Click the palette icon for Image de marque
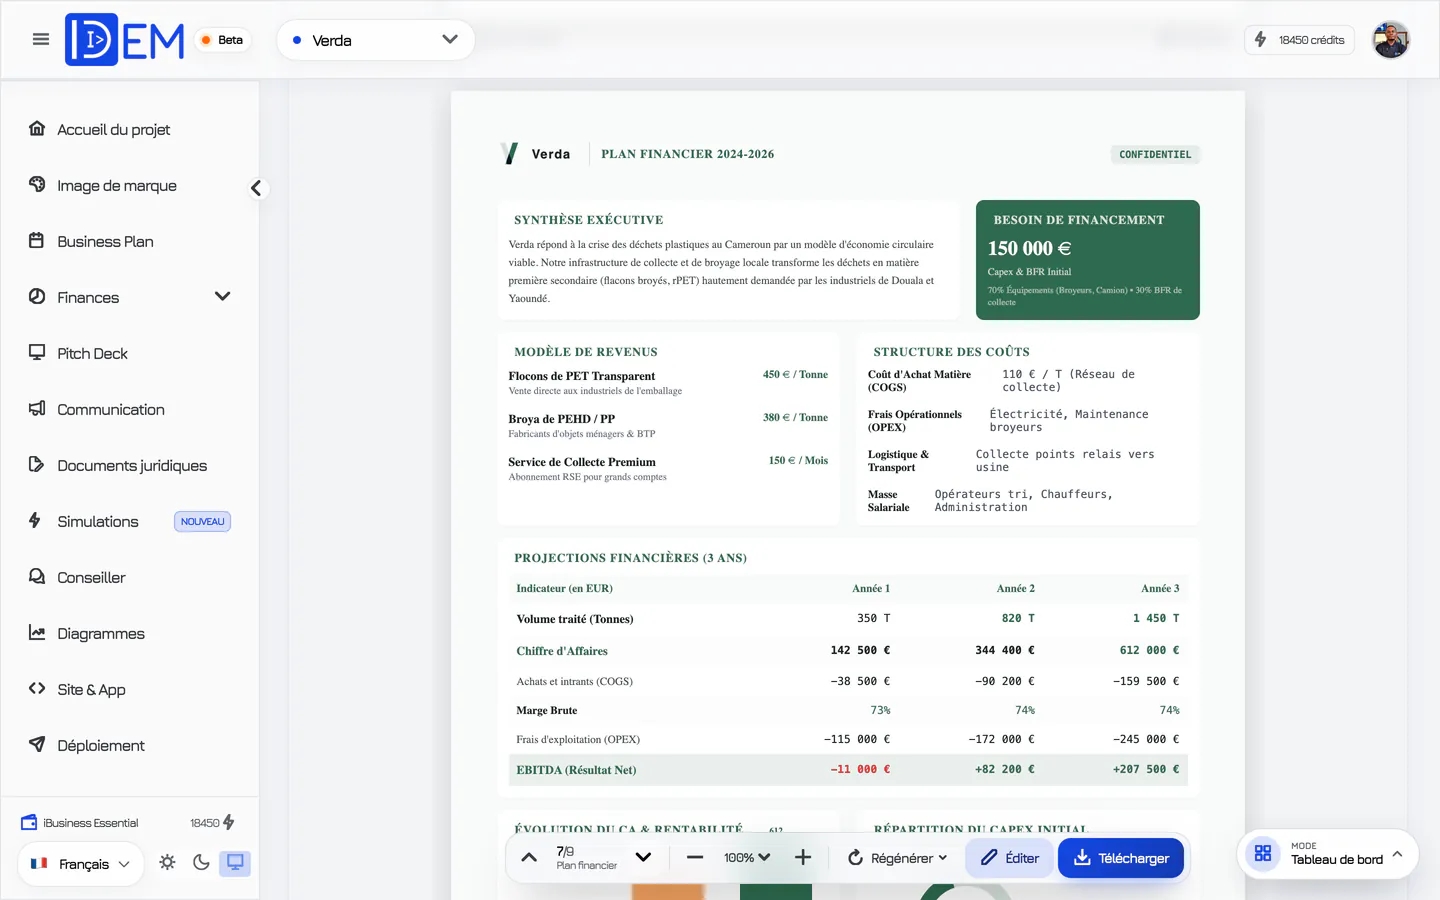 (37, 184)
